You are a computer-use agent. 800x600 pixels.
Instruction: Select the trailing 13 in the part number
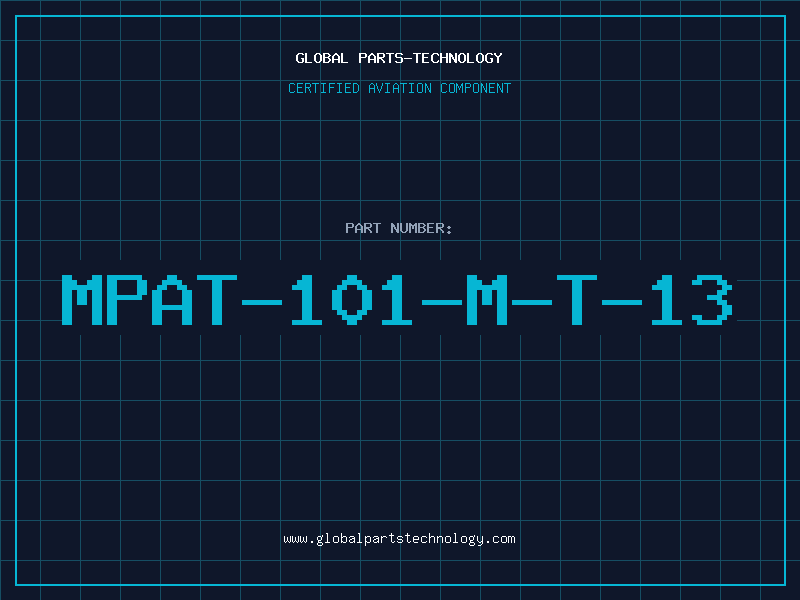[x=692, y=299]
